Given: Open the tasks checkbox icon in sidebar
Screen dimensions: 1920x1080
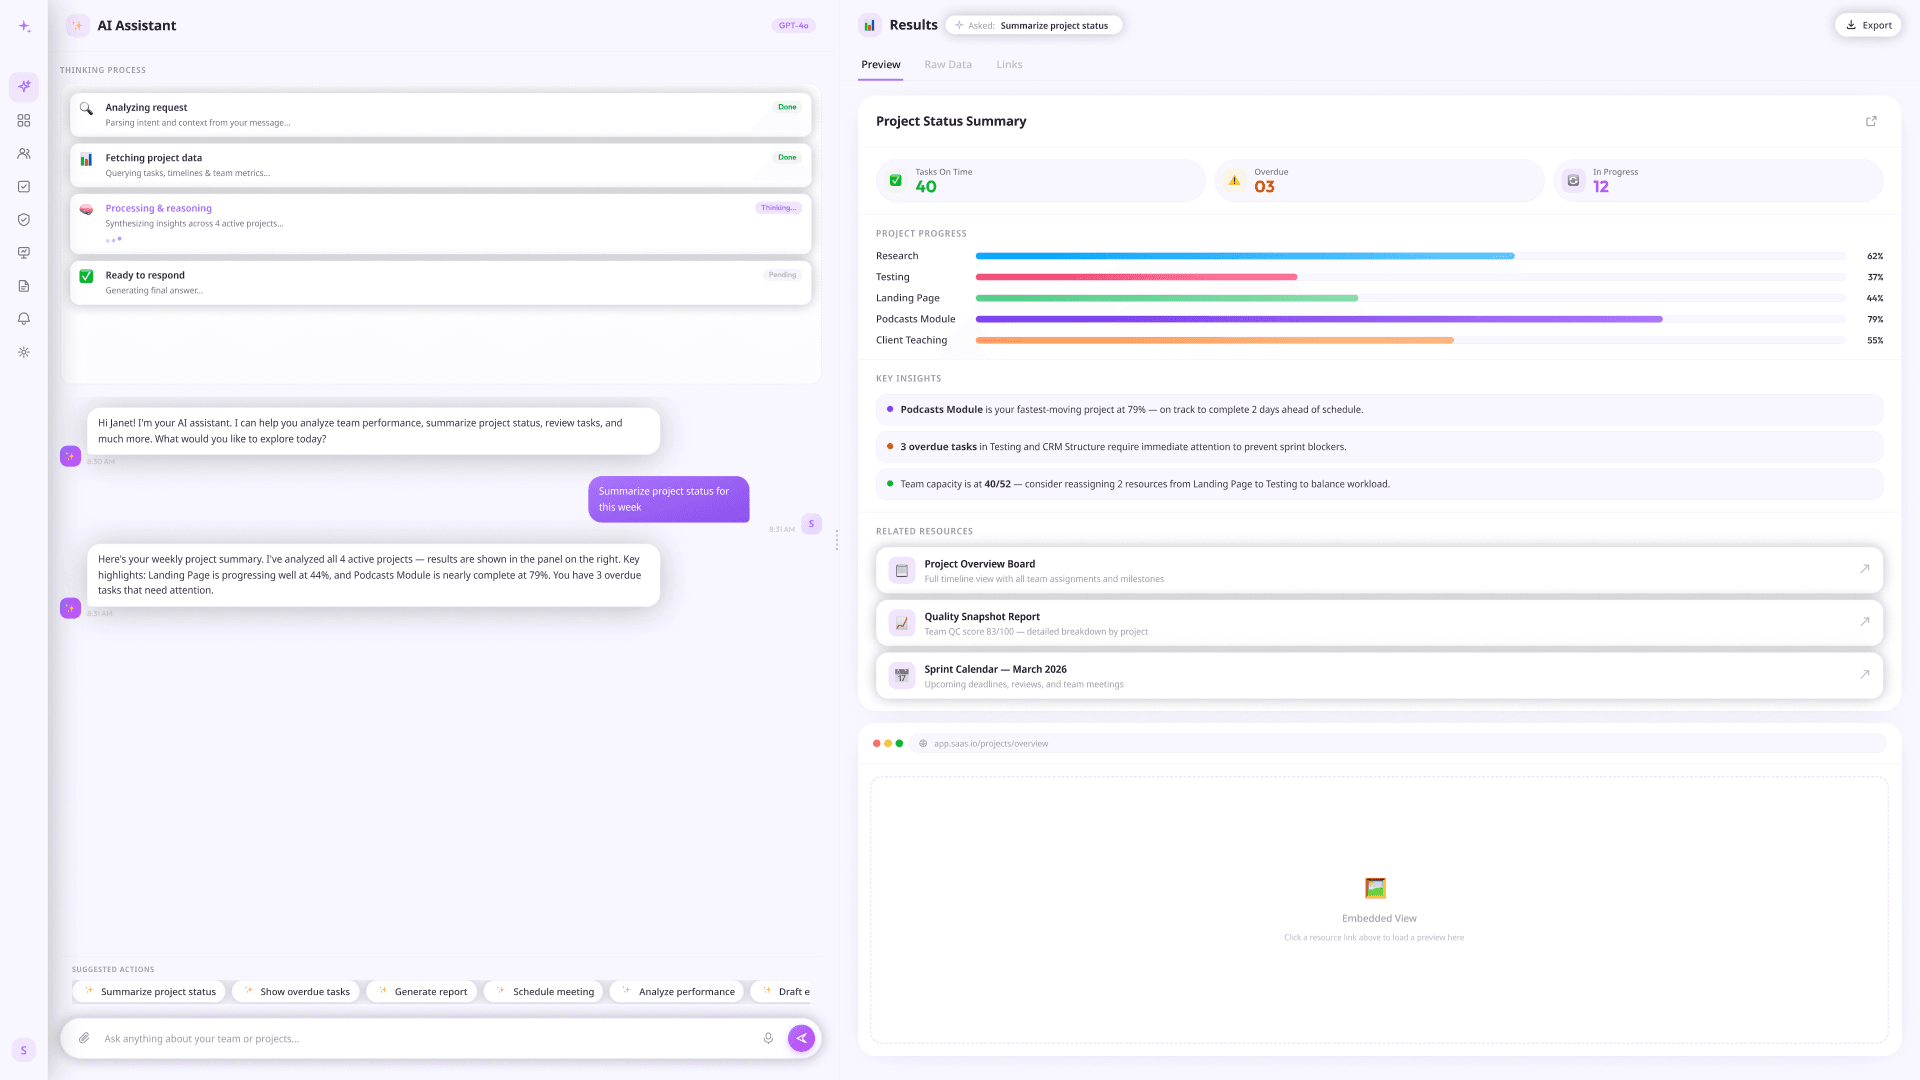Looking at the screenshot, I should pos(24,187).
